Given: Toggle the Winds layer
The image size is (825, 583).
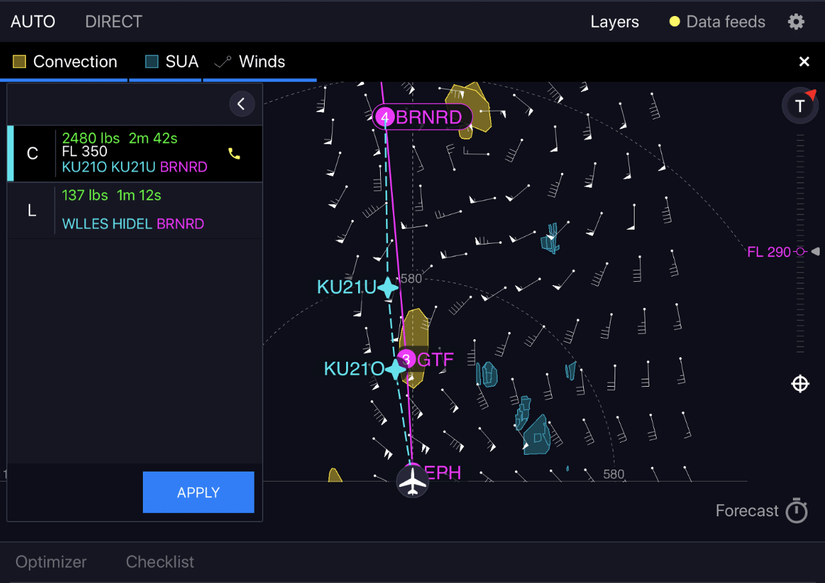Looking at the screenshot, I should point(250,62).
